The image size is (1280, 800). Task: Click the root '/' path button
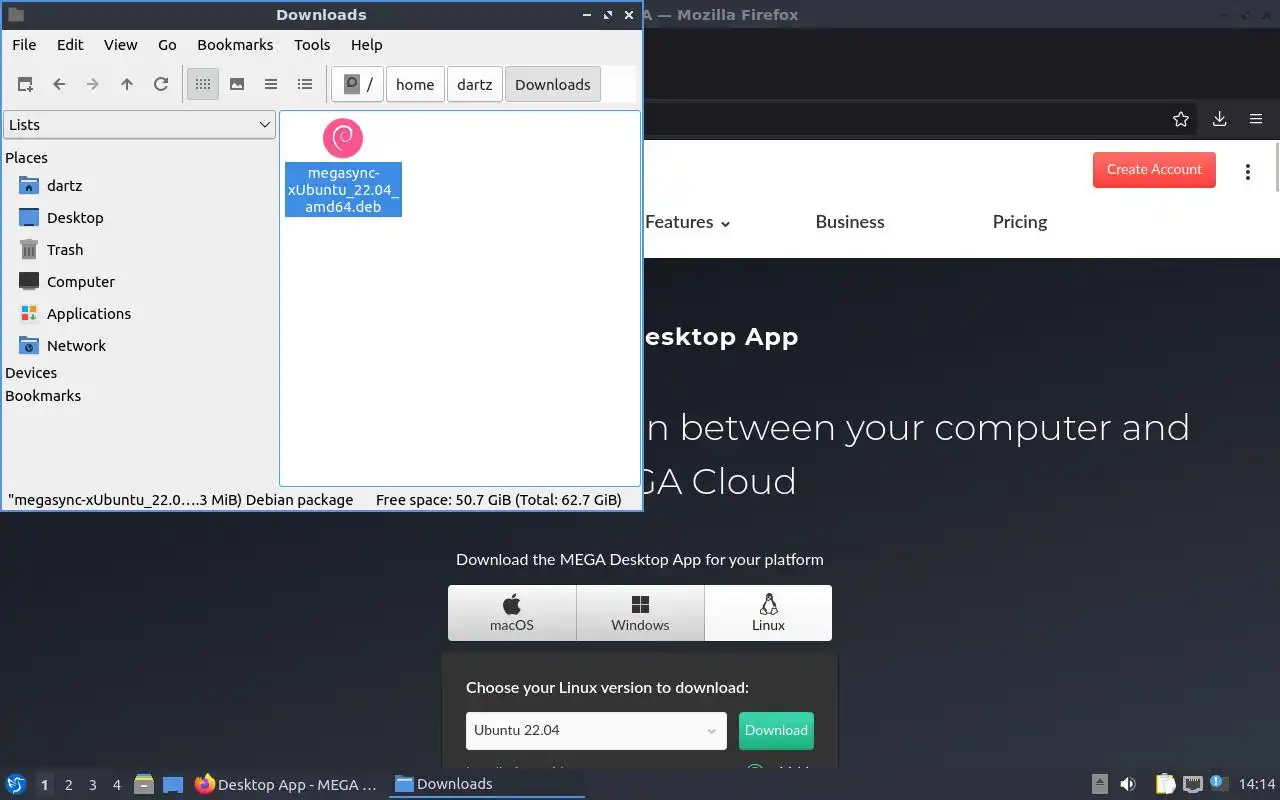tap(358, 85)
